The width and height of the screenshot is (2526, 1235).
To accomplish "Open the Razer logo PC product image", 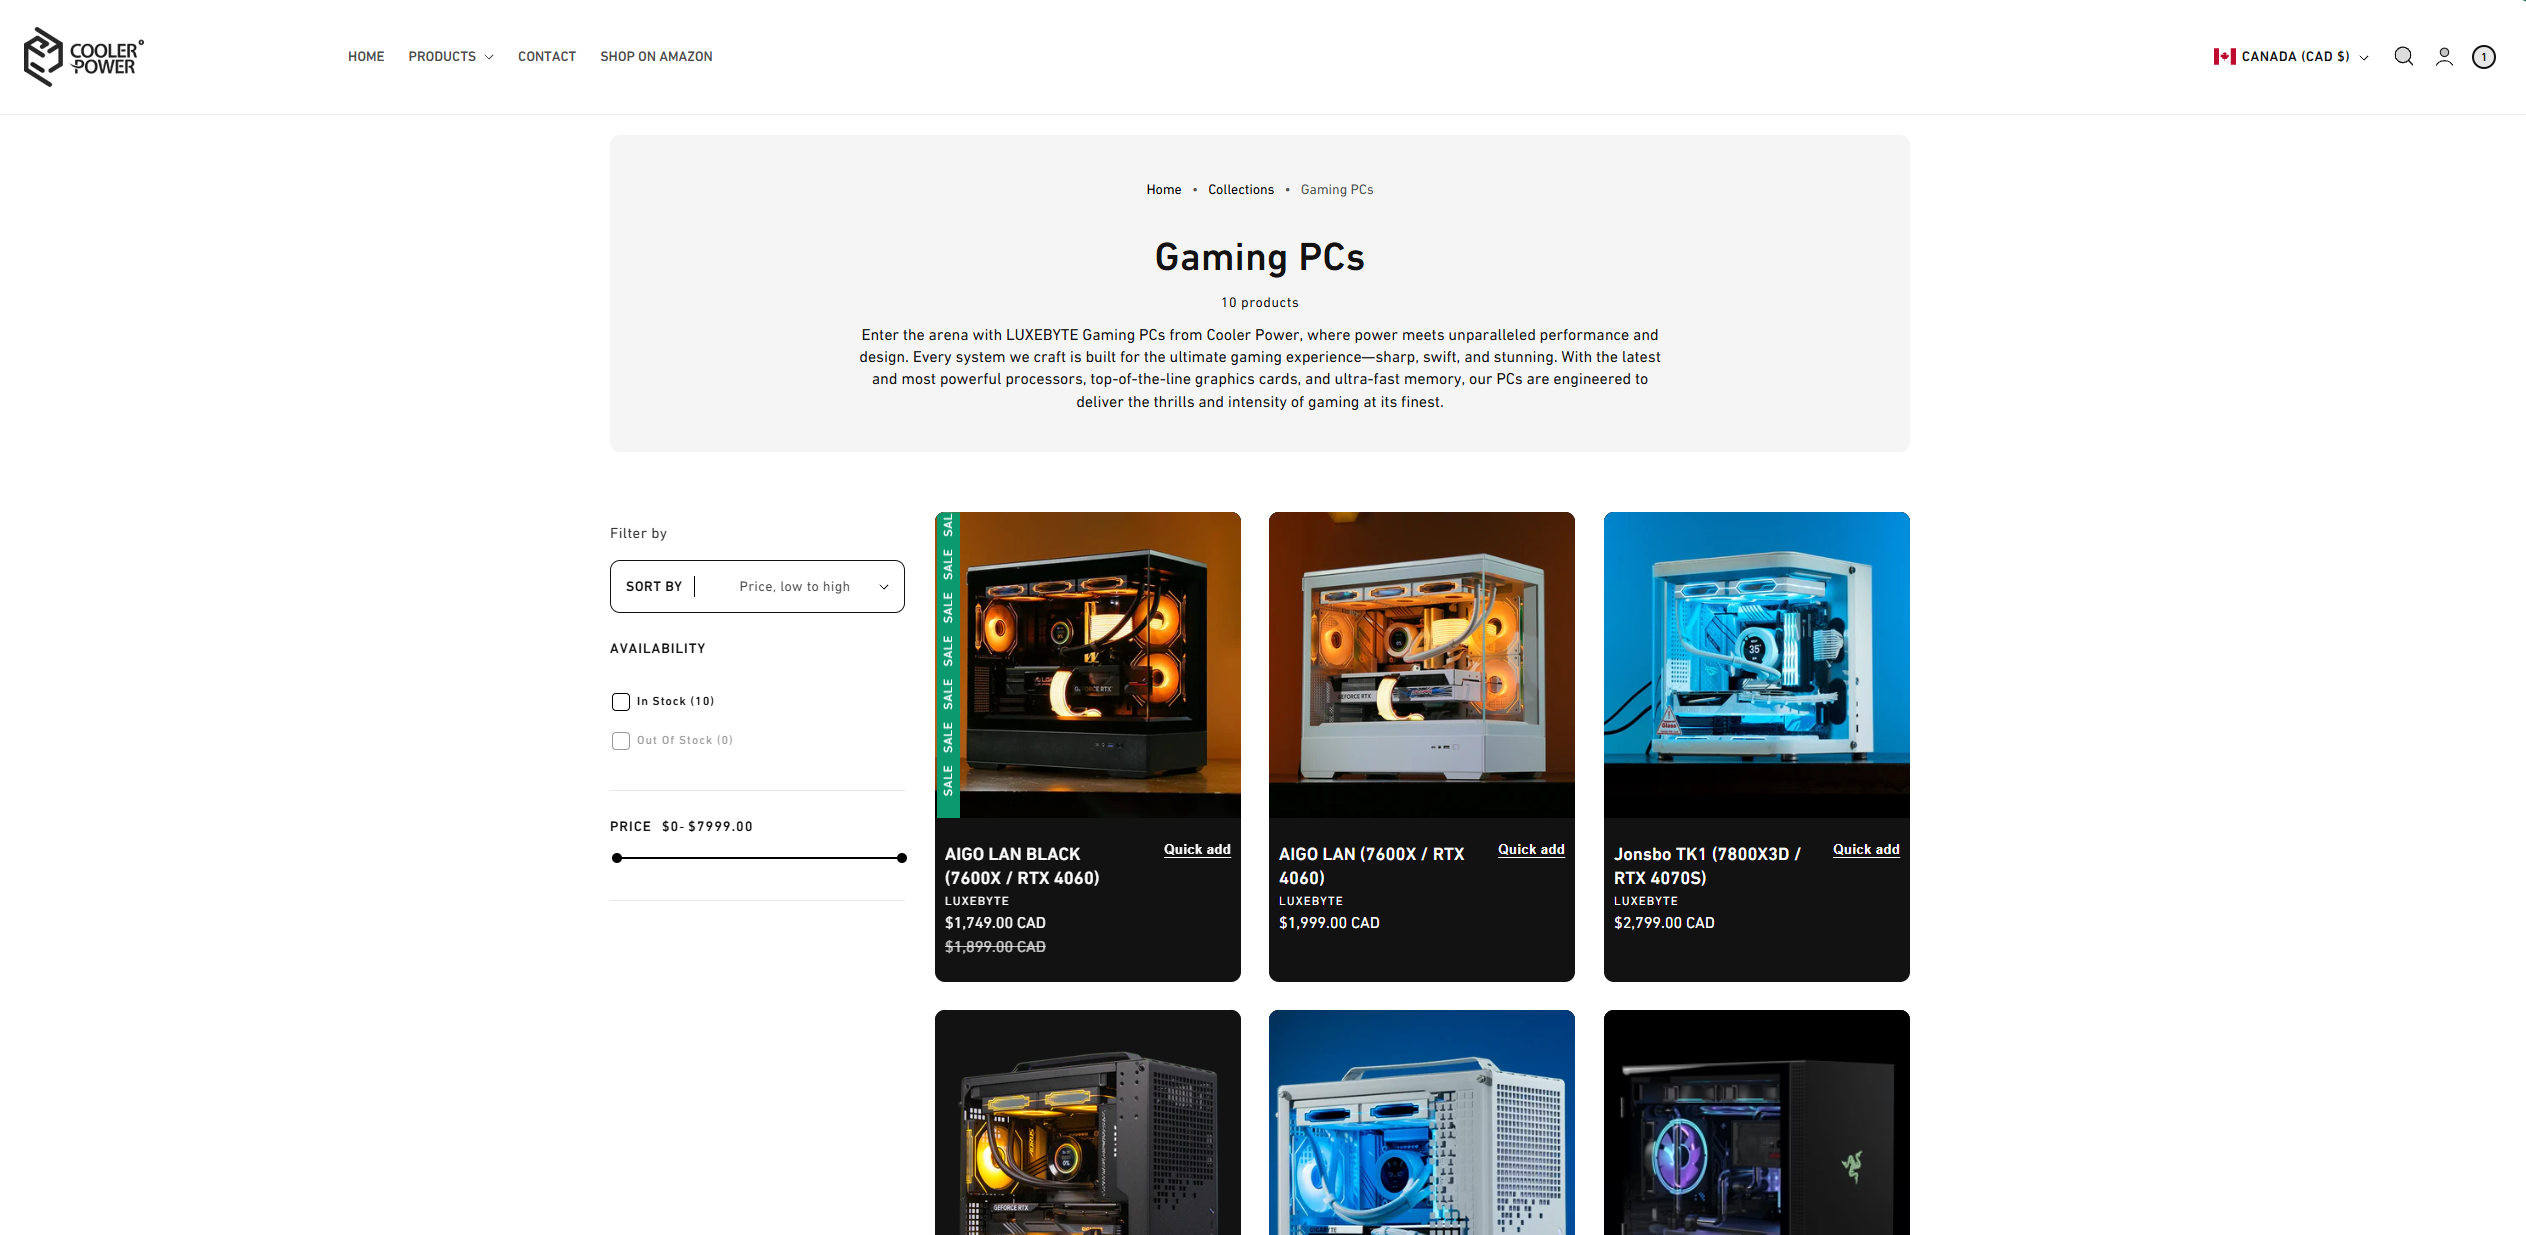I will tap(1757, 1122).
